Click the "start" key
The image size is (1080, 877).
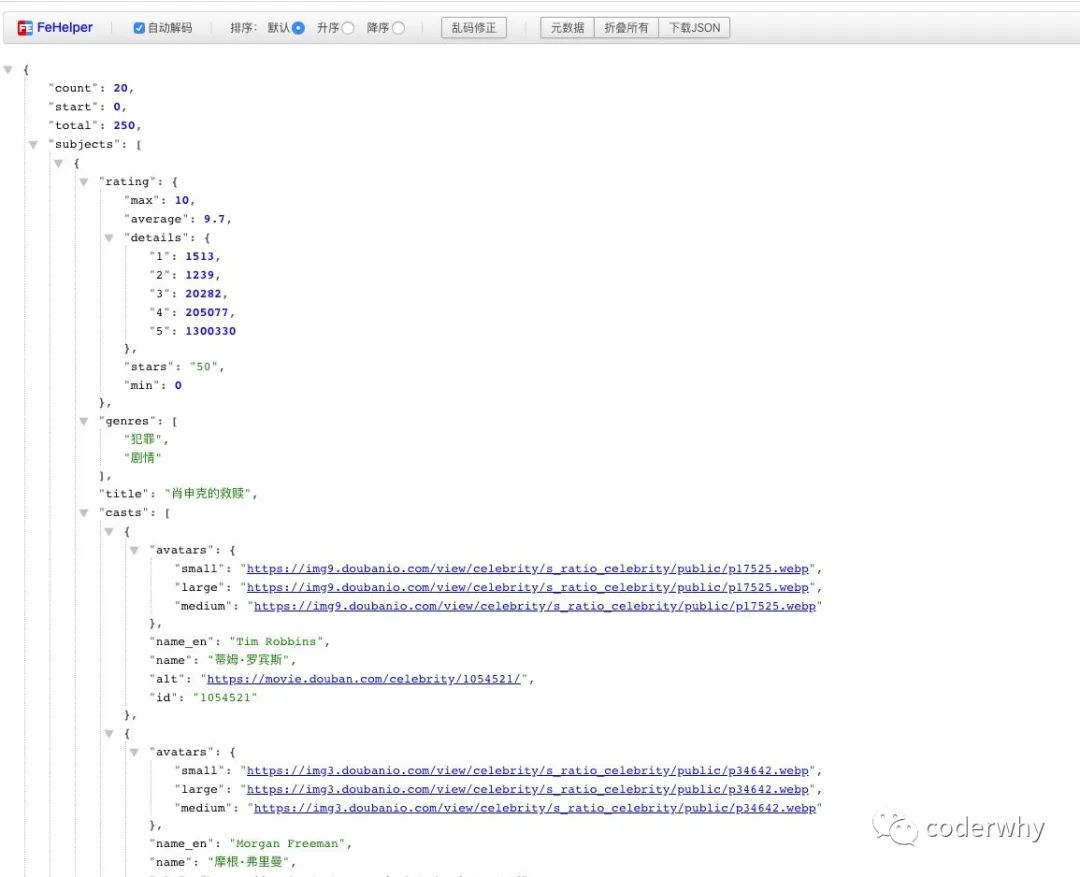pyautogui.click(x=73, y=107)
